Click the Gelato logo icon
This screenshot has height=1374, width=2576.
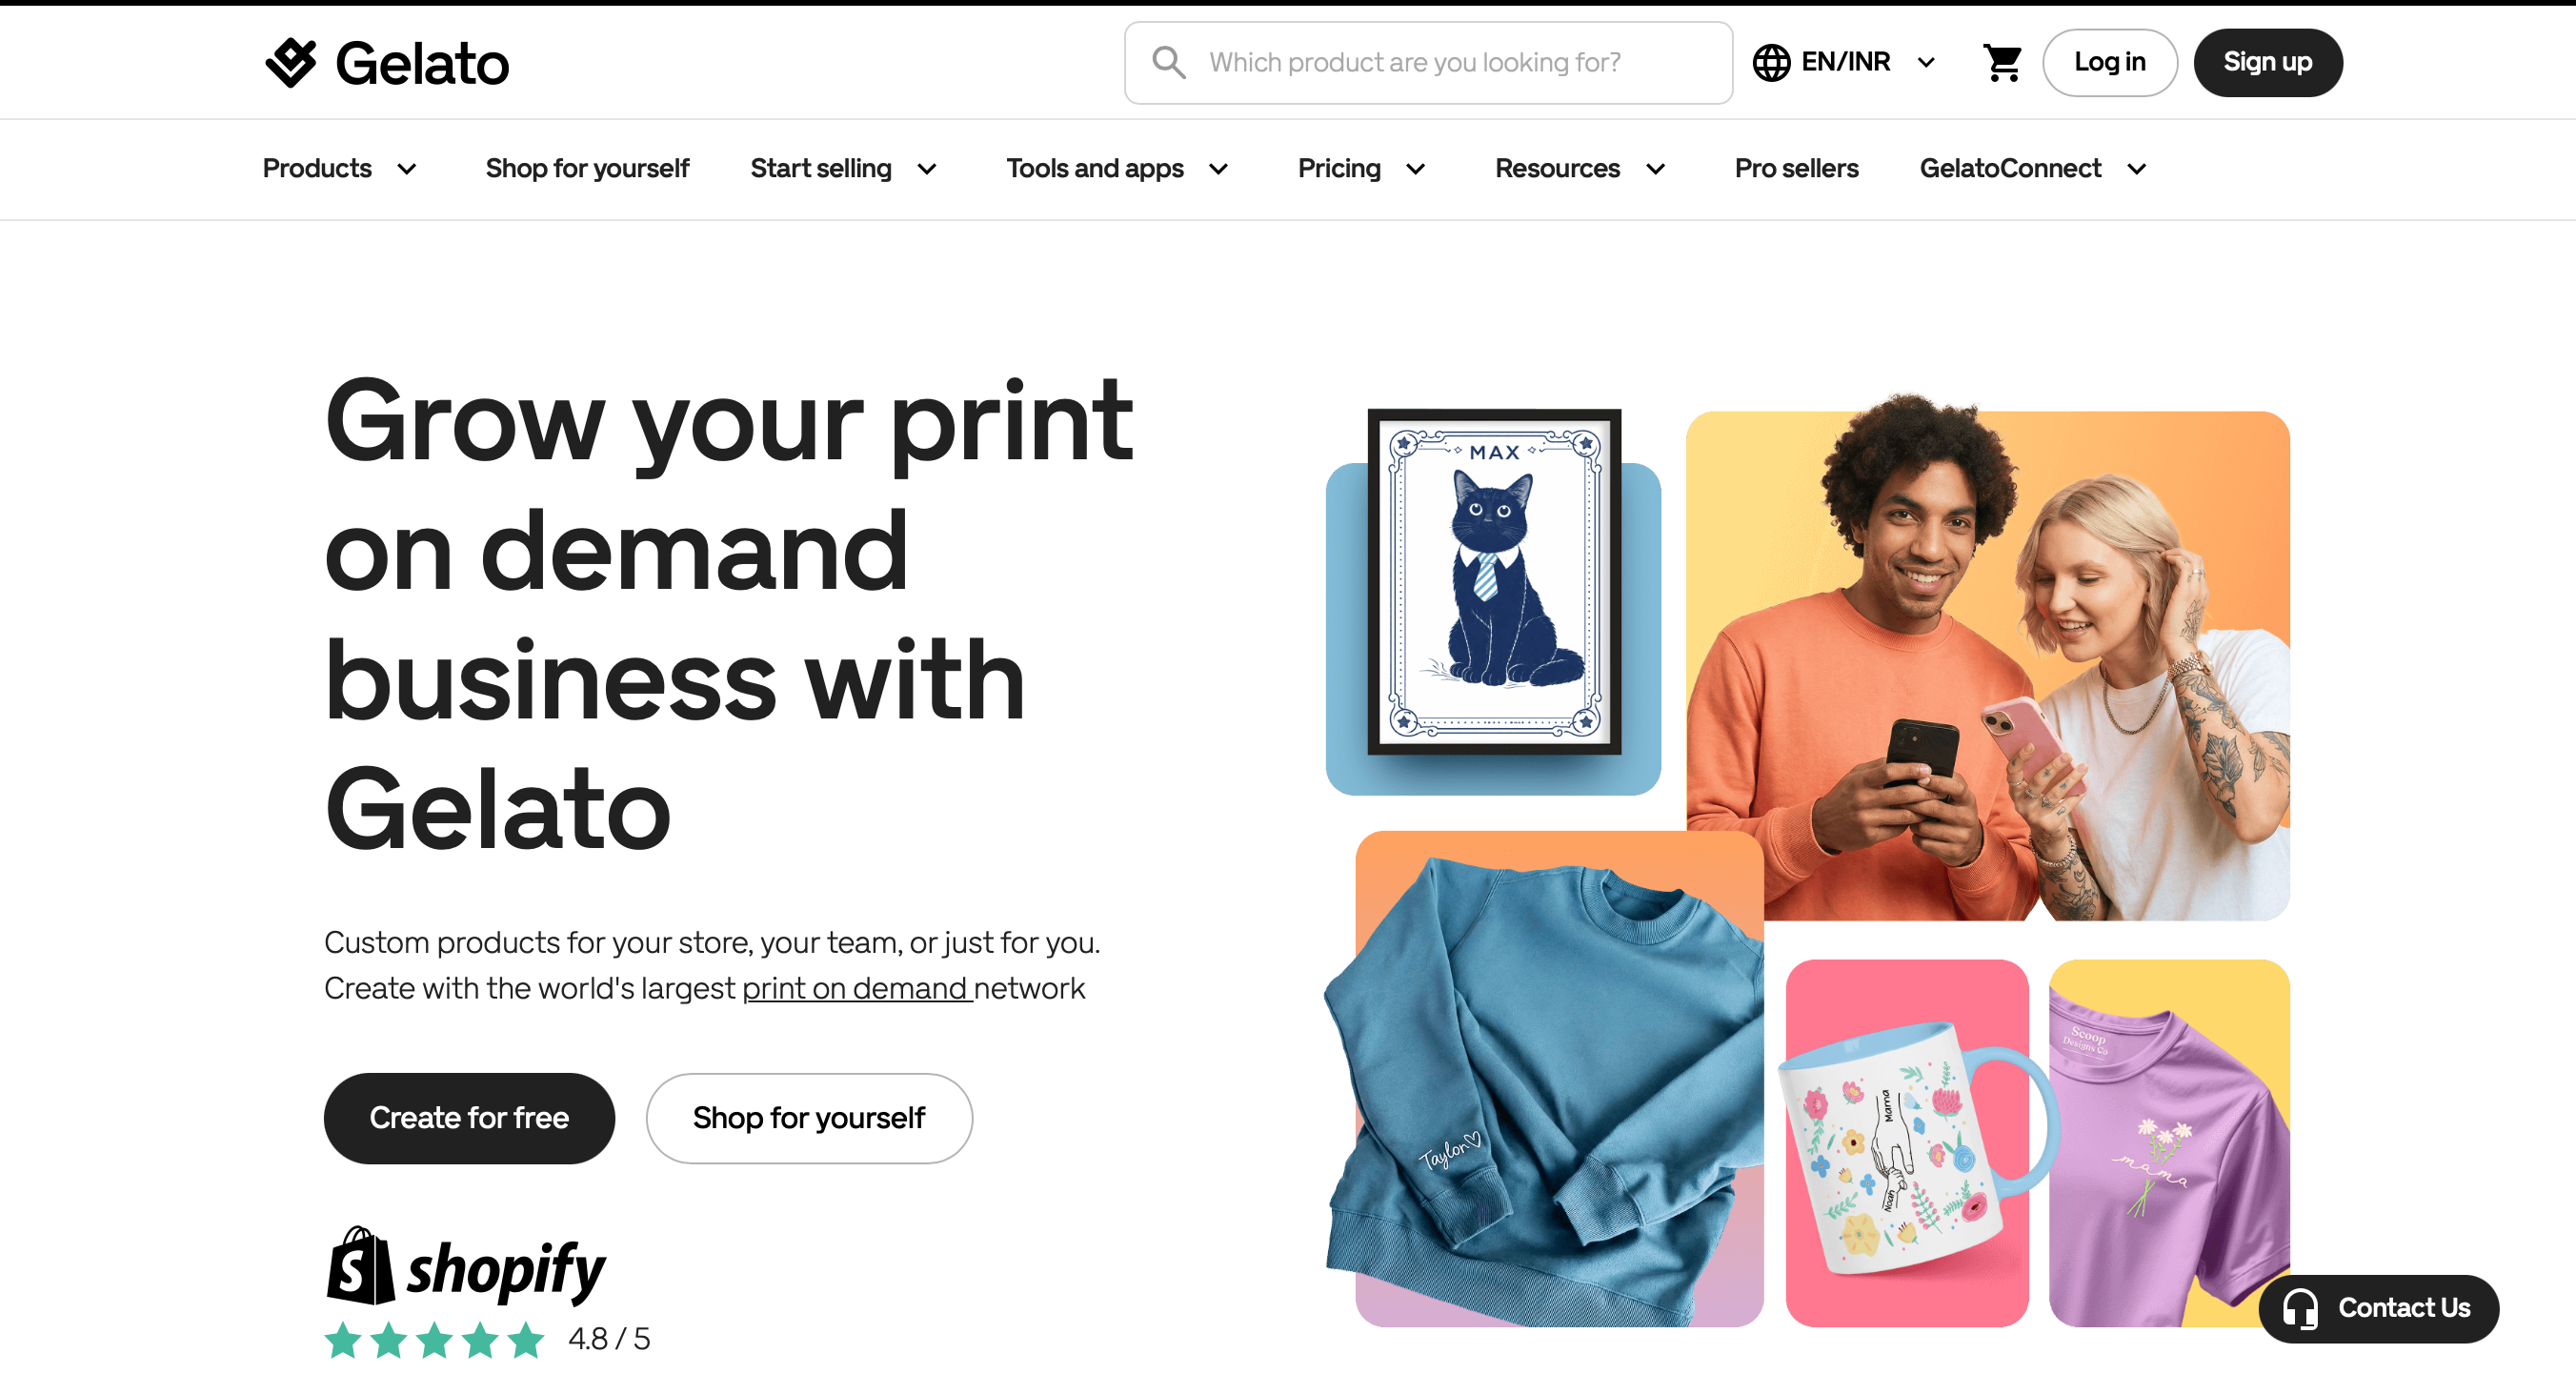point(291,63)
